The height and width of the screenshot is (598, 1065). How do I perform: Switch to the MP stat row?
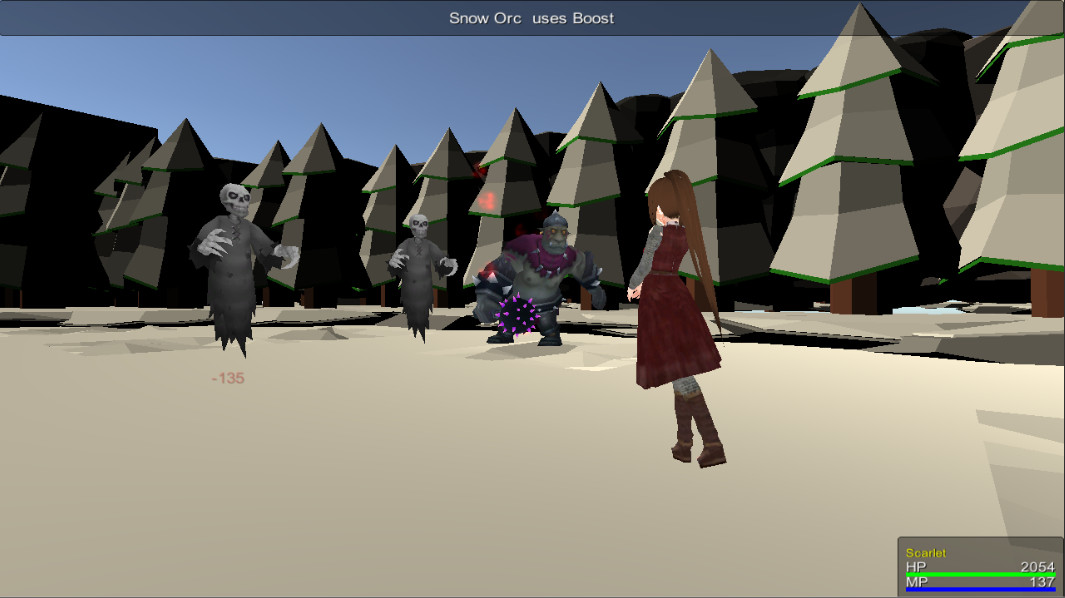[915, 581]
